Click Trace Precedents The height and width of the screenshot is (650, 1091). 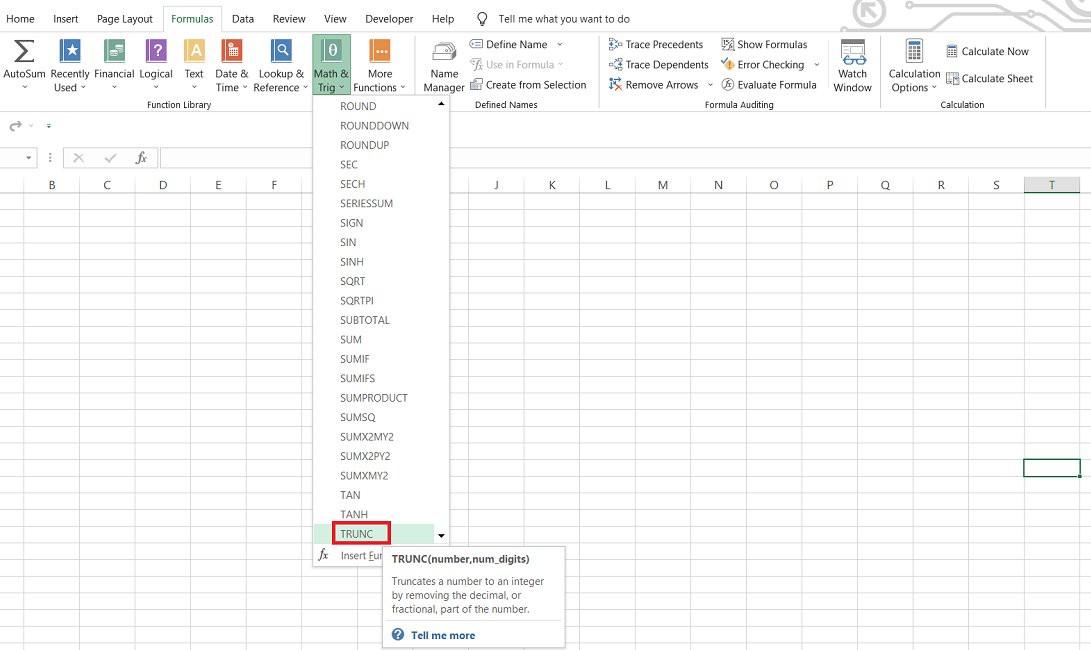pyautogui.click(x=656, y=44)
